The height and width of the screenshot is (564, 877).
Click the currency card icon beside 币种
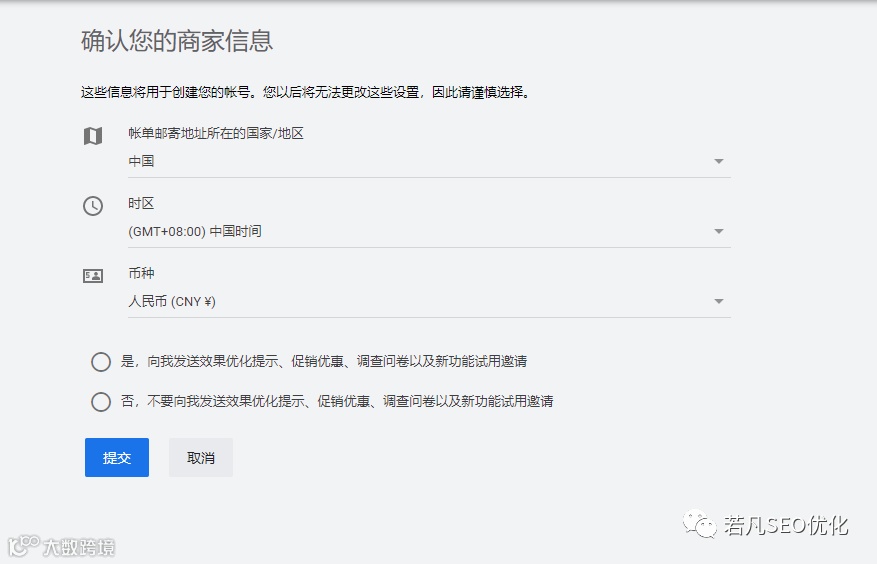click(x=93, y=276)
